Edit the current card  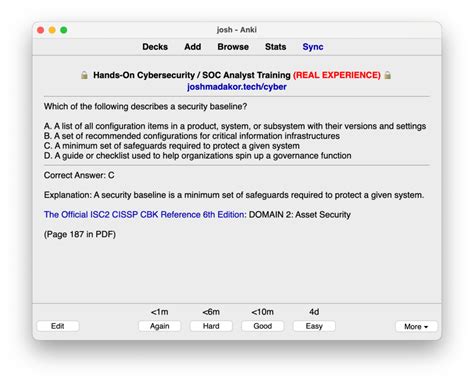click(58, 326)
